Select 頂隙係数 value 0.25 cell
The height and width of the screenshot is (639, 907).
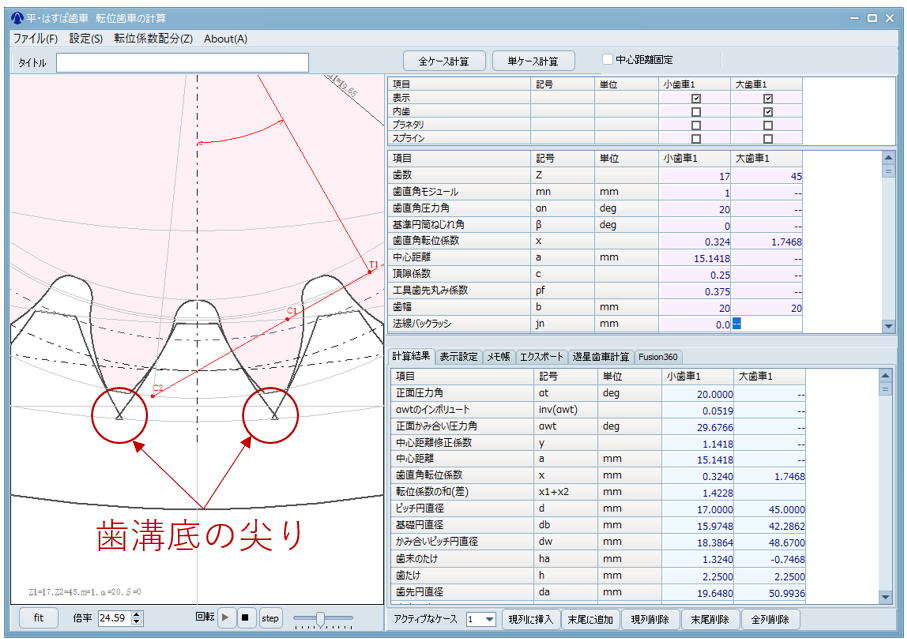click(x=695, y=275)
